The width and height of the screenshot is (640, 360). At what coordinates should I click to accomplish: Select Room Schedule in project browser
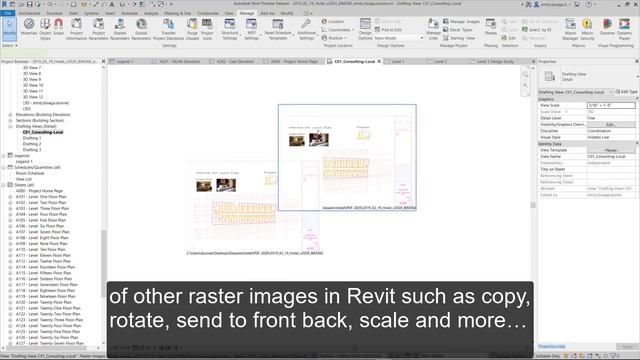(30, 173)
